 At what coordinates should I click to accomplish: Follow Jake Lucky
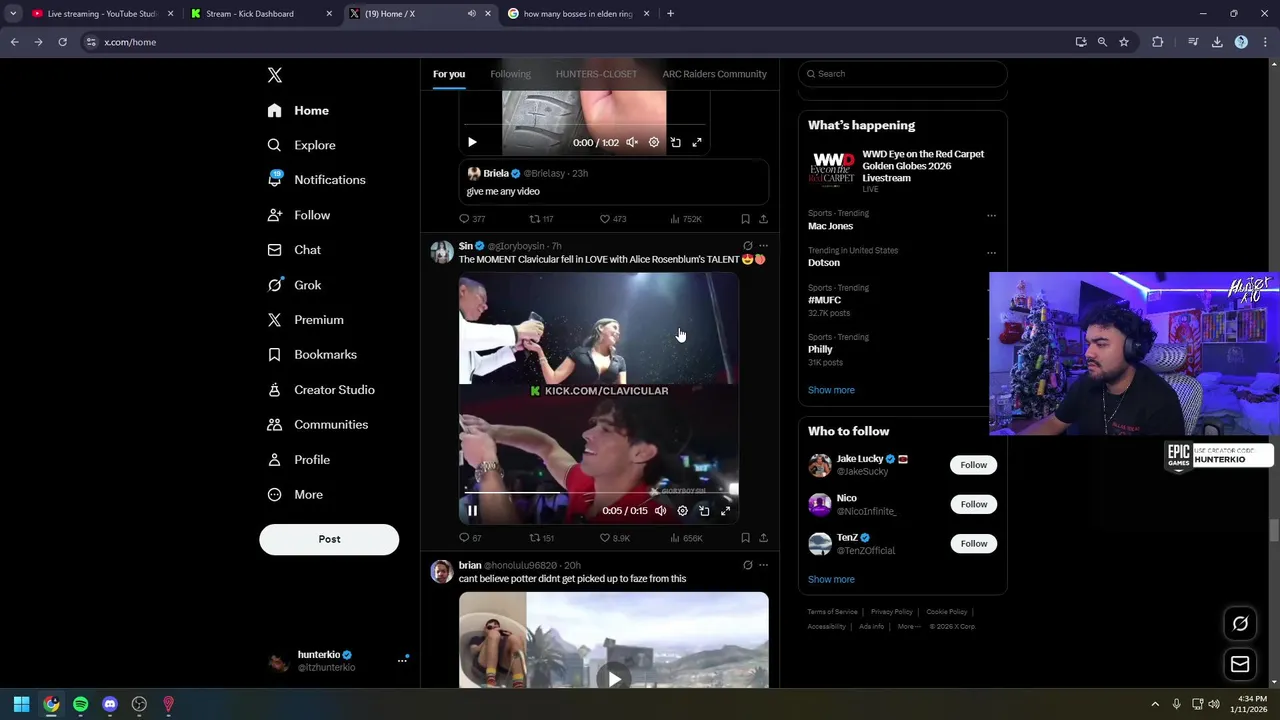(x=973, y=465)
